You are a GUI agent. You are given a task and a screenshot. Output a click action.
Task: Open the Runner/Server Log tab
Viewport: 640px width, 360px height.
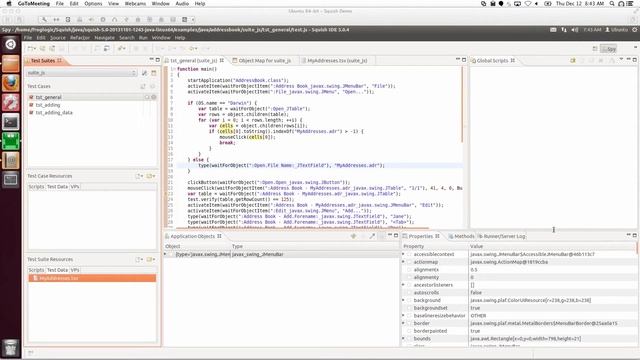click(502, 236)
